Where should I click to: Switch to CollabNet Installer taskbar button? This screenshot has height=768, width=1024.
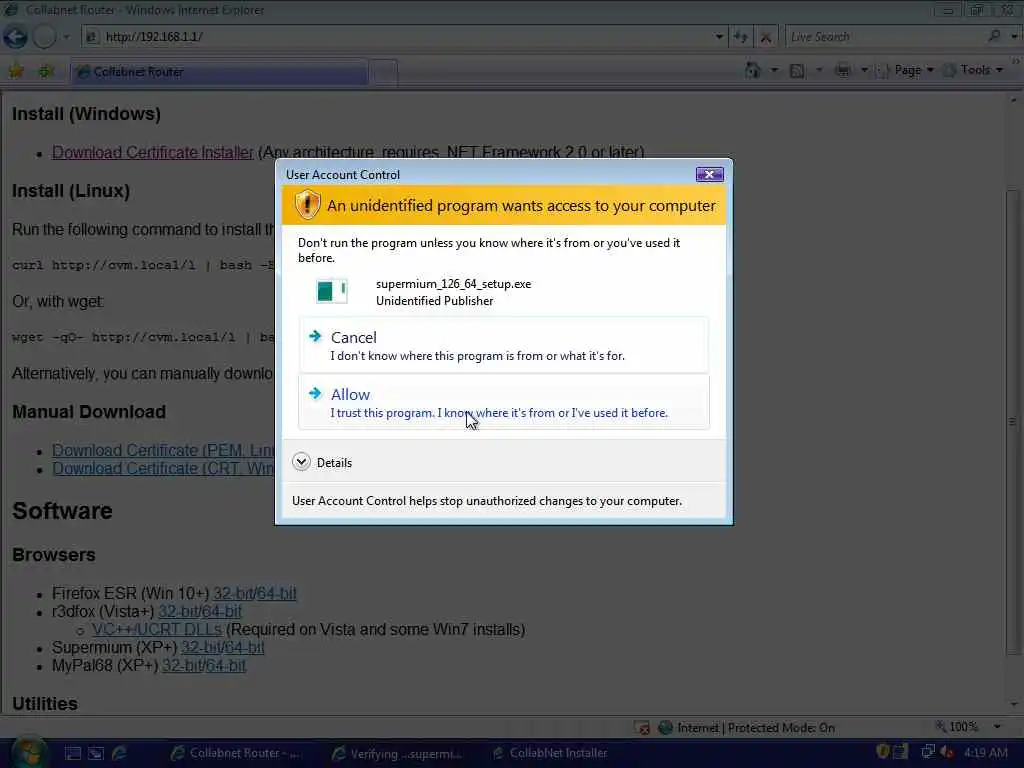[552, 753]
